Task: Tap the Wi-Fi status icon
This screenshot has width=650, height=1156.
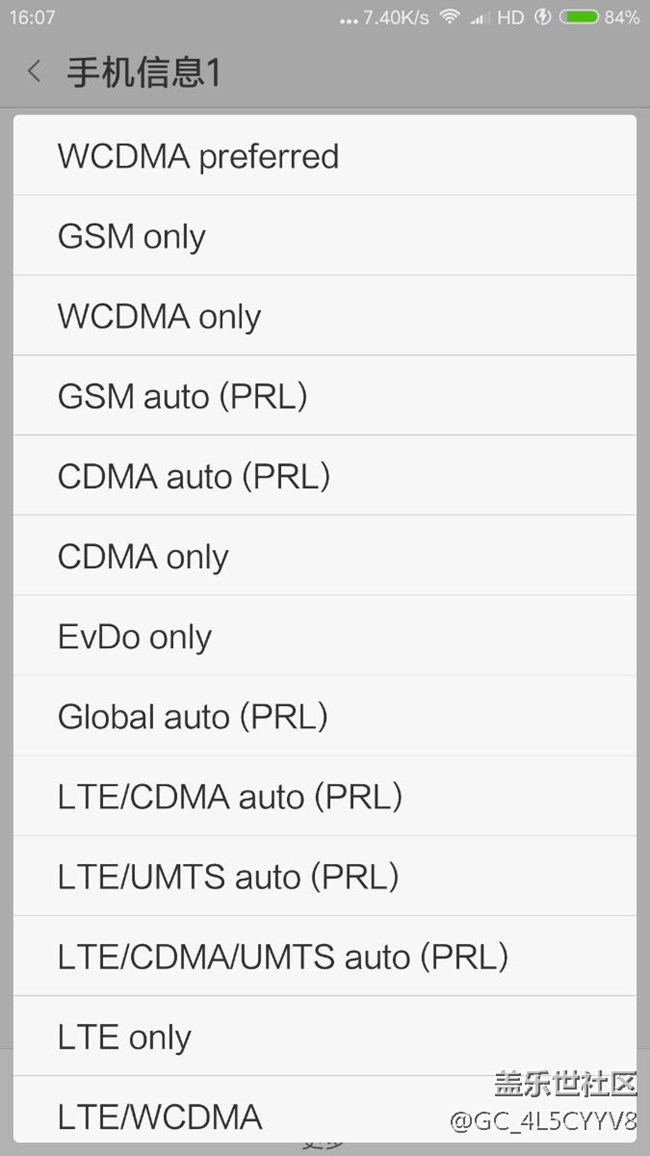Action: [450, 17]
